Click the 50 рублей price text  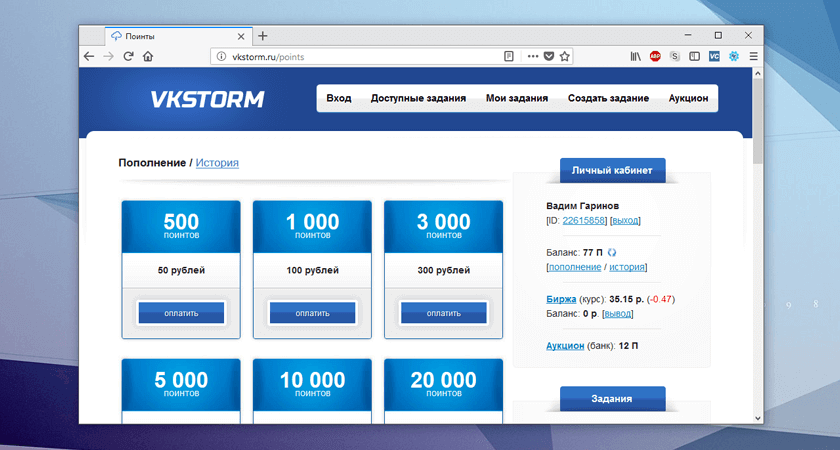pyautogui.click(x=181, y=271)
